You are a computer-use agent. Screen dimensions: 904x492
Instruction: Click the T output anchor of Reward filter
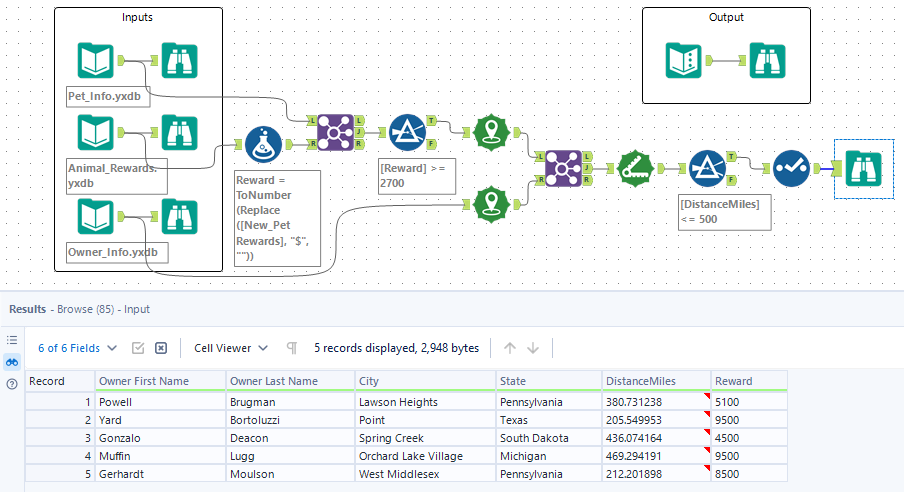pos(431,121)
